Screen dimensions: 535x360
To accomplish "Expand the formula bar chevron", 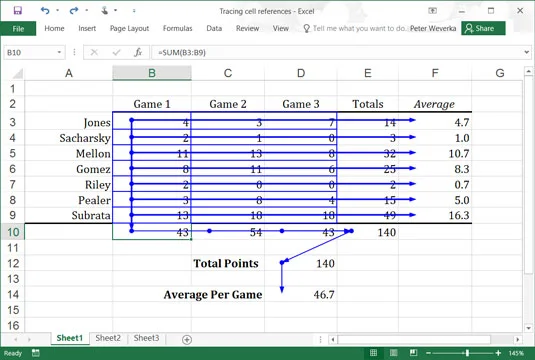I will coord(526,53).
